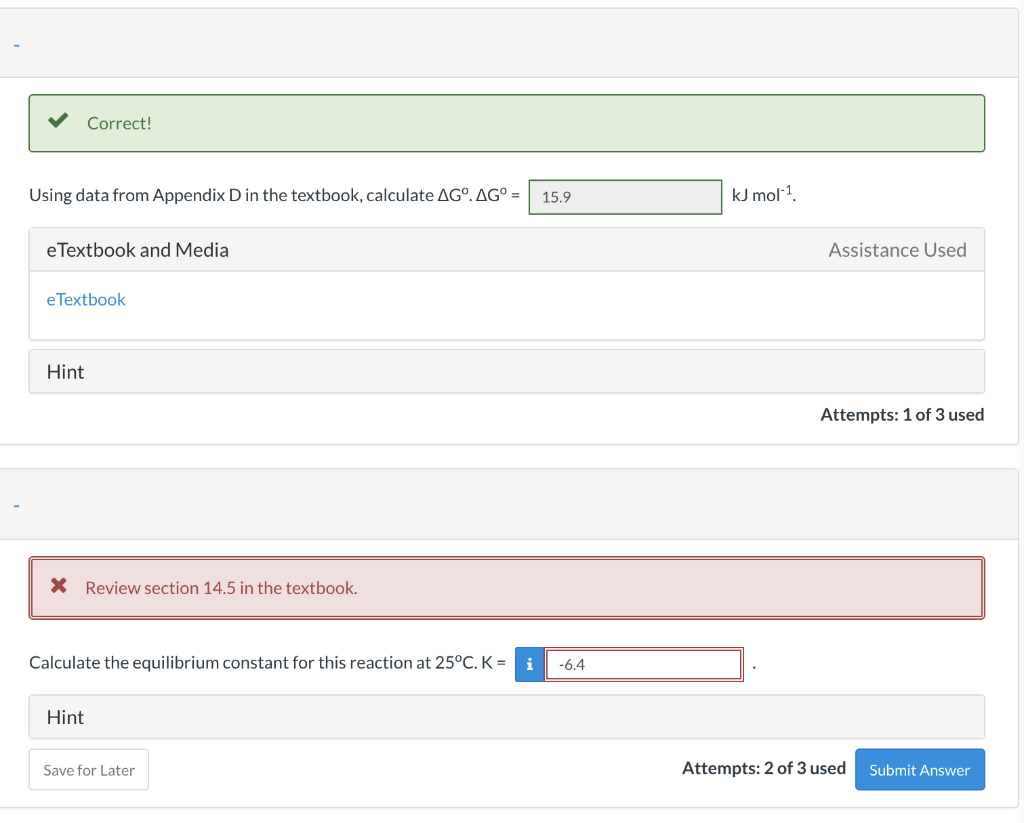Expand the Hint panel under ΔG° question
Viewport: 1024px width, 823px height.
coord(507,372)
